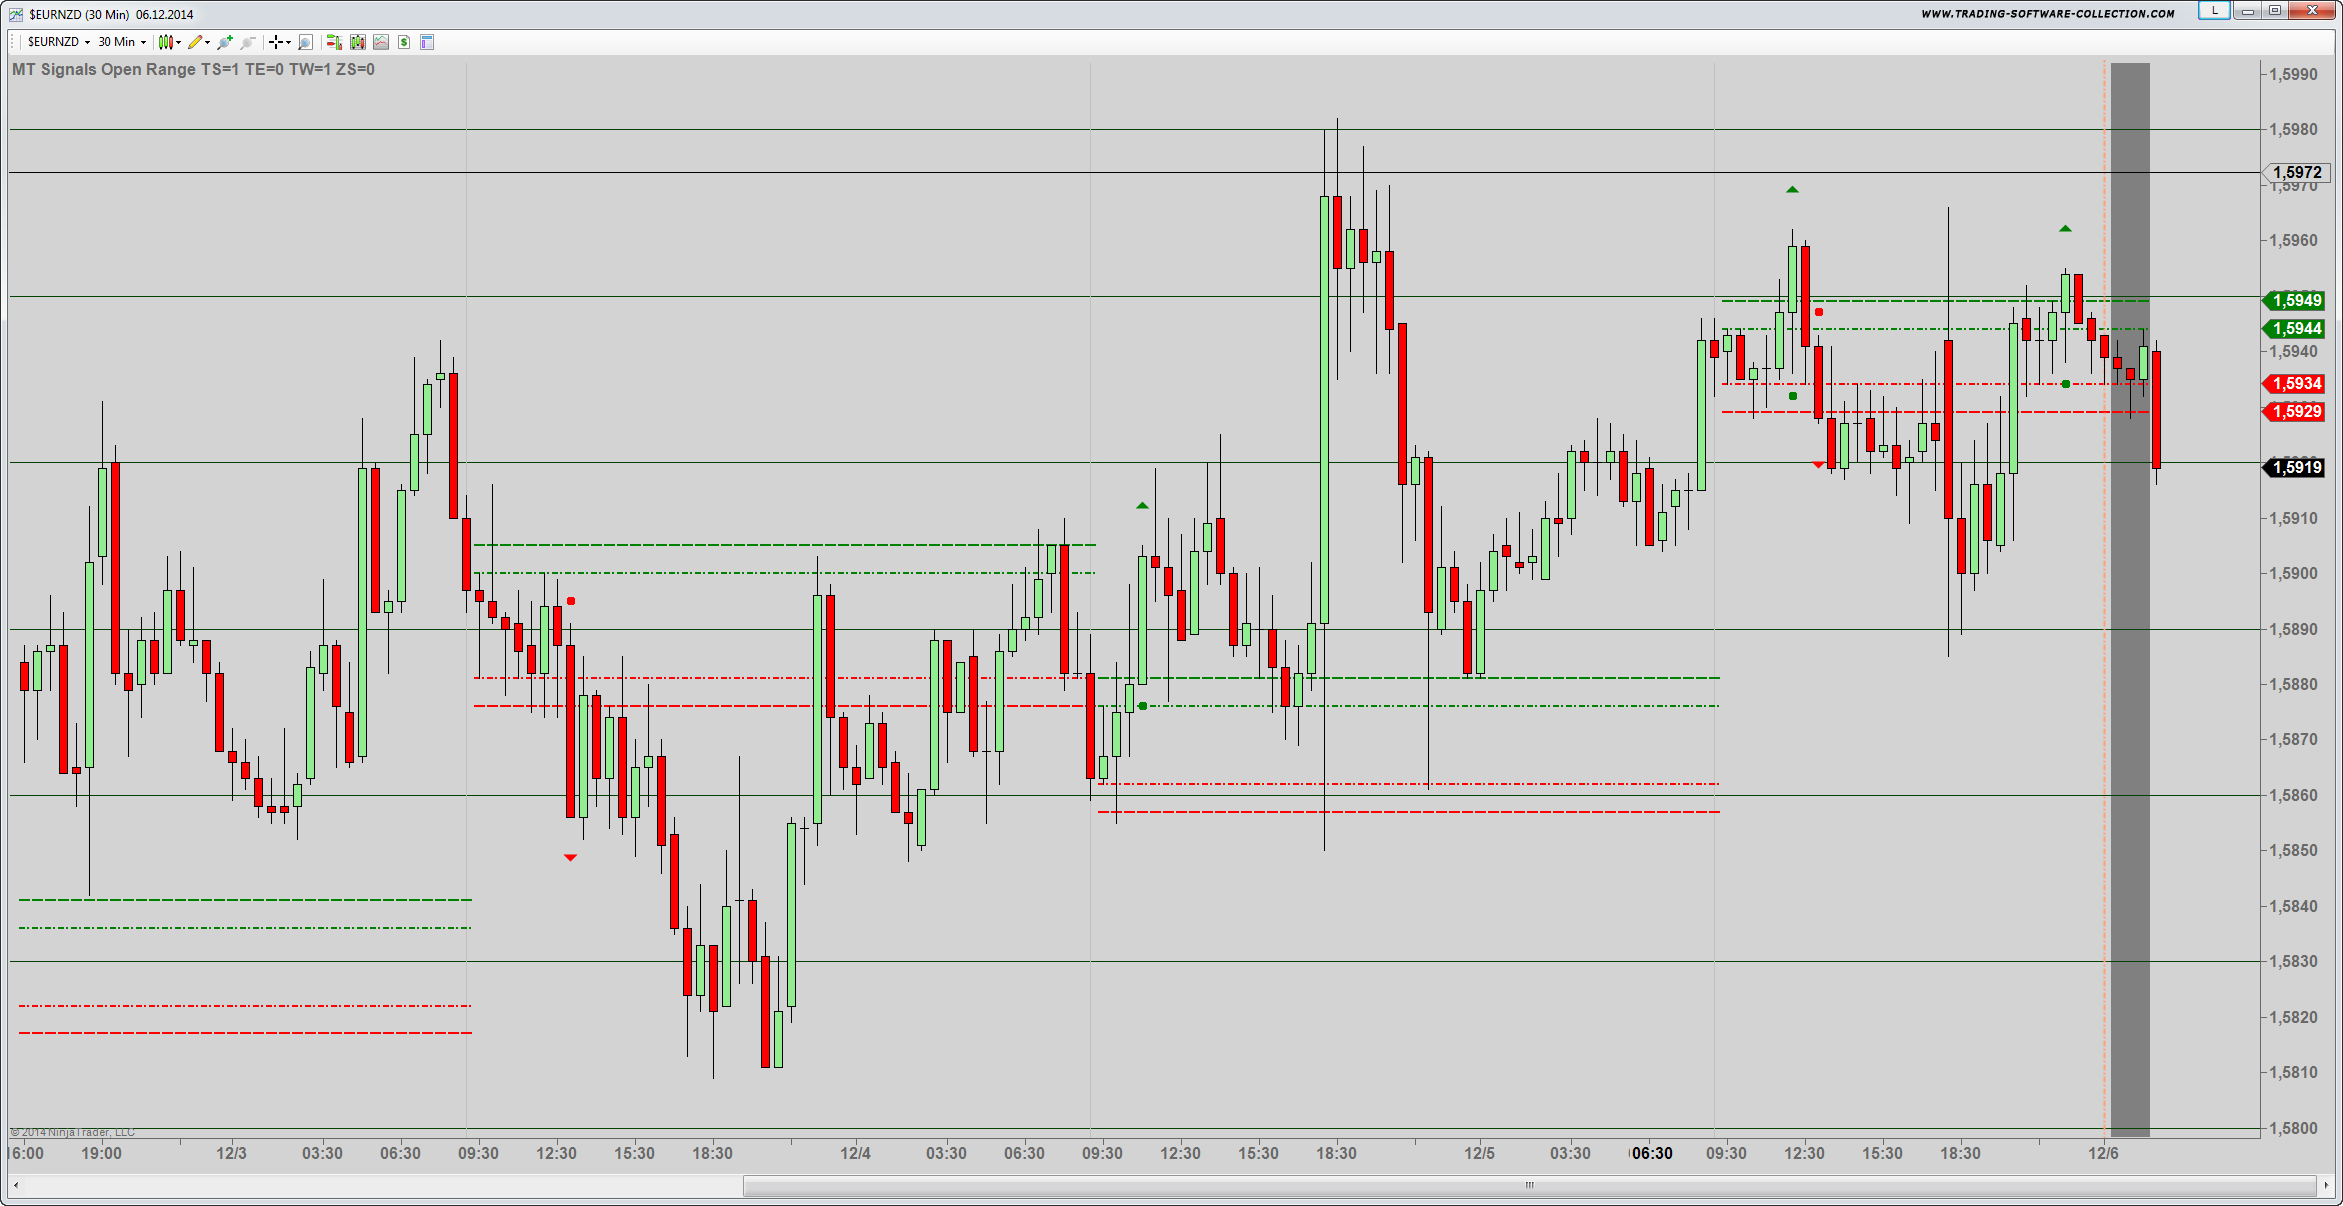The width and height of the screenshot is (2343, 1206).
Task: Click the green 1,5949 price marker
Action: (2295, 300)
